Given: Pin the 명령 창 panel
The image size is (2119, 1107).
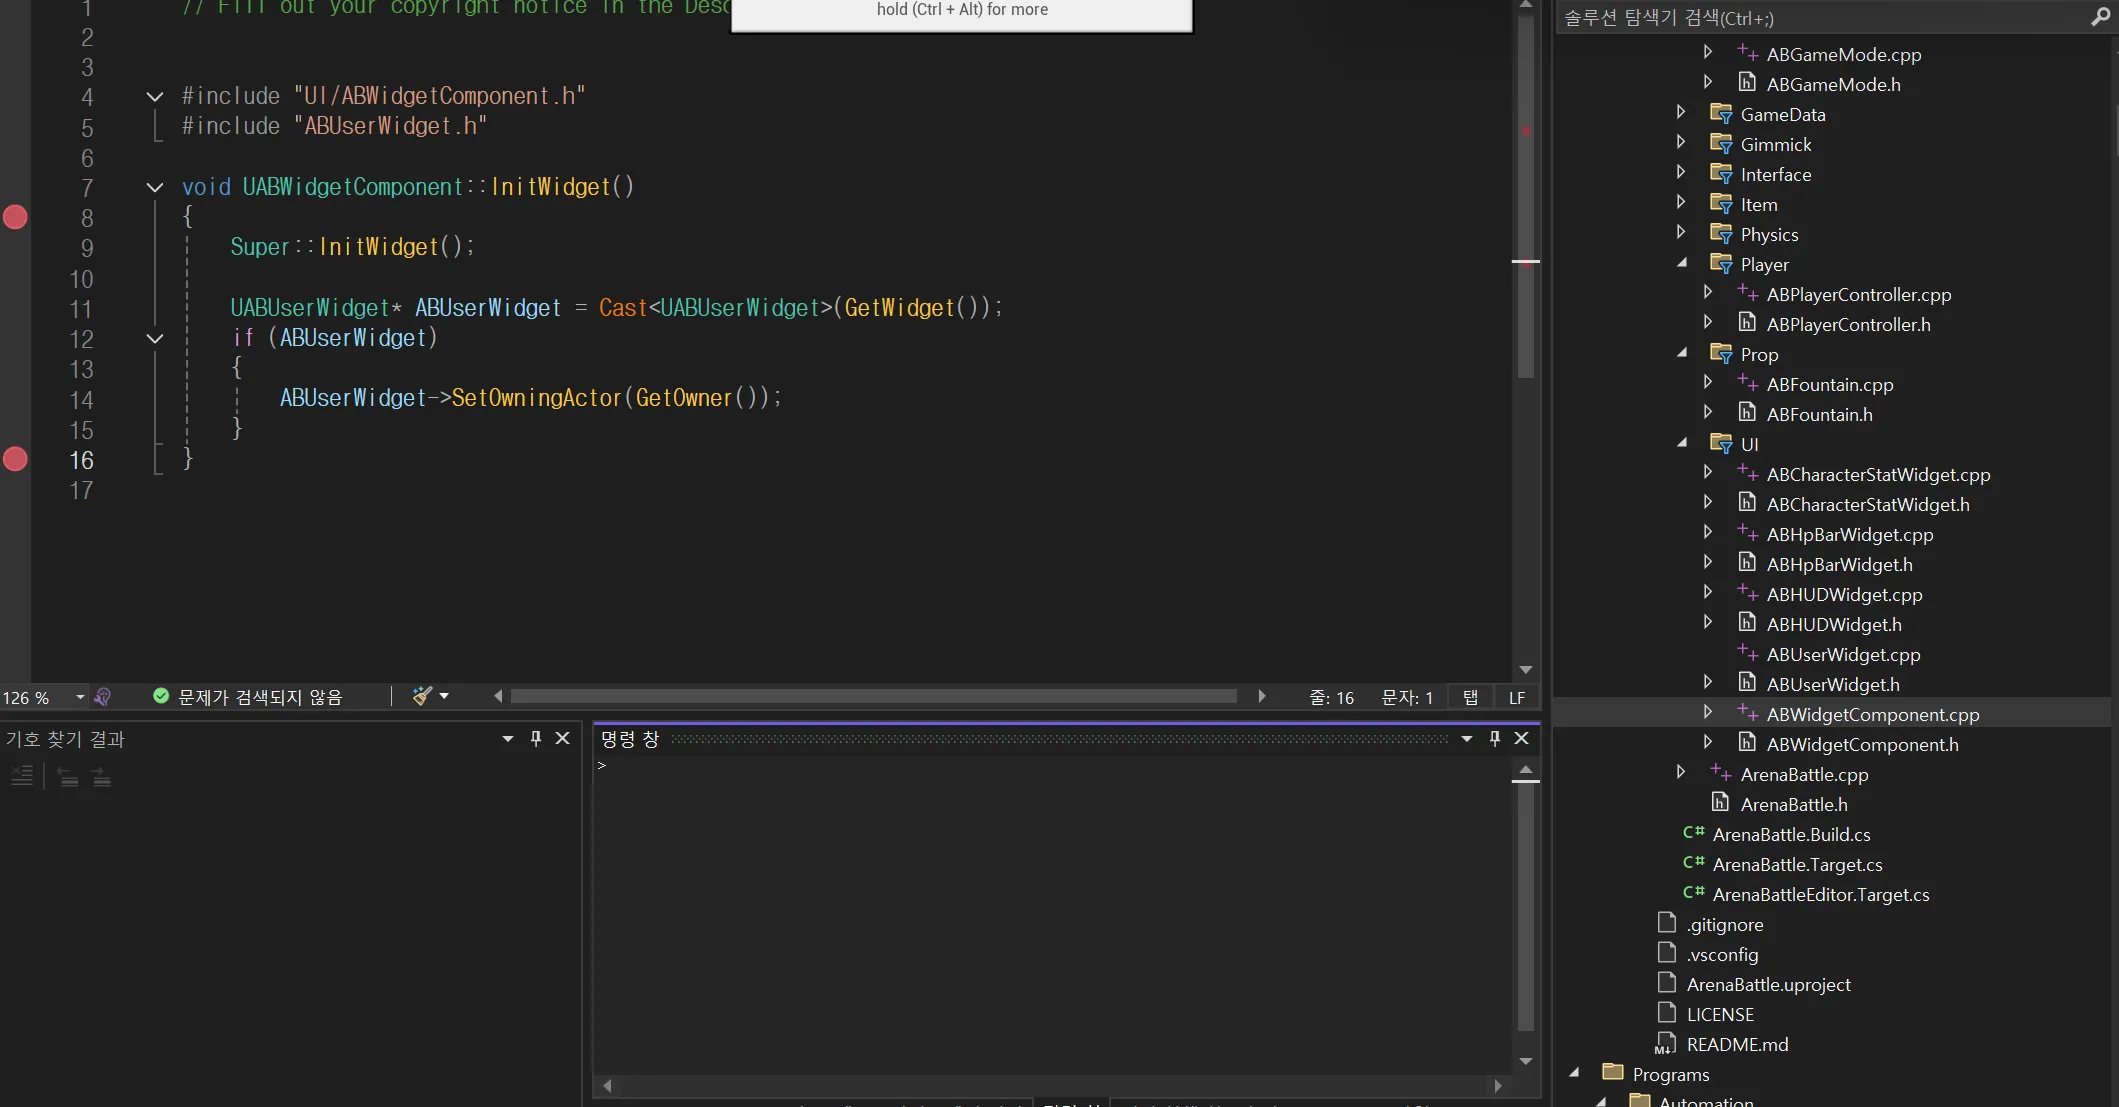Looking at the screenshot, I should (x=1495, y=739).
